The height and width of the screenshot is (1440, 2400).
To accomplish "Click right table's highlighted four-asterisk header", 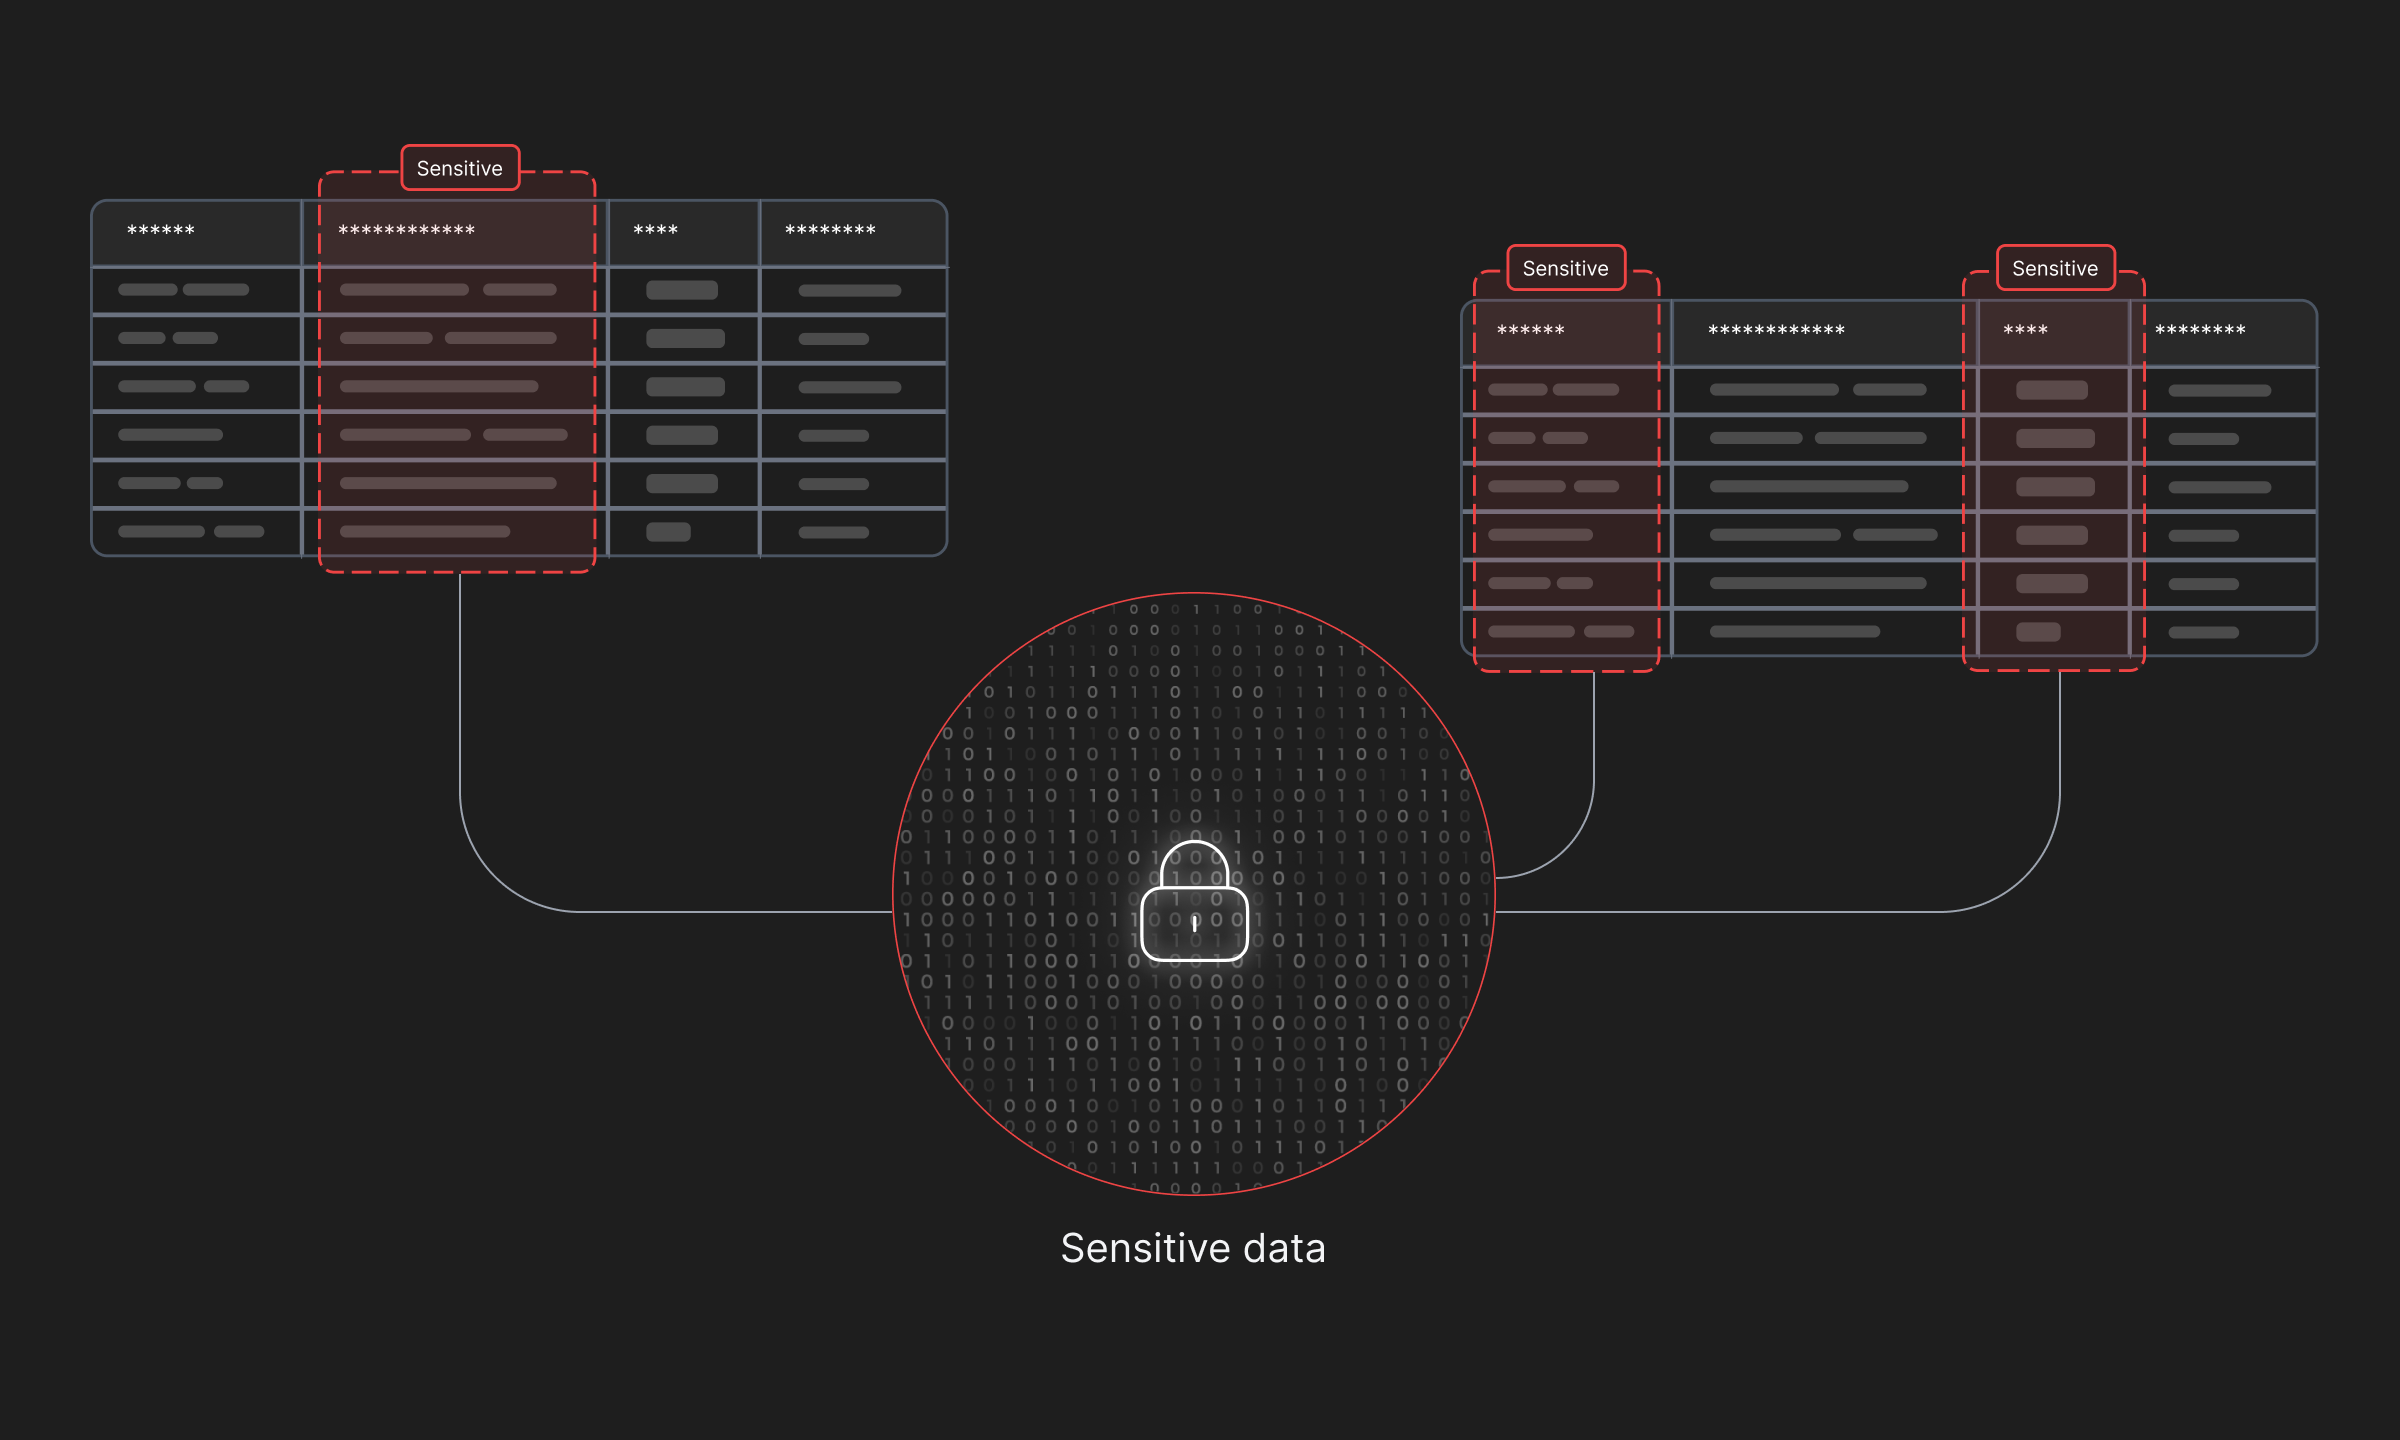I will [2026, 331].
